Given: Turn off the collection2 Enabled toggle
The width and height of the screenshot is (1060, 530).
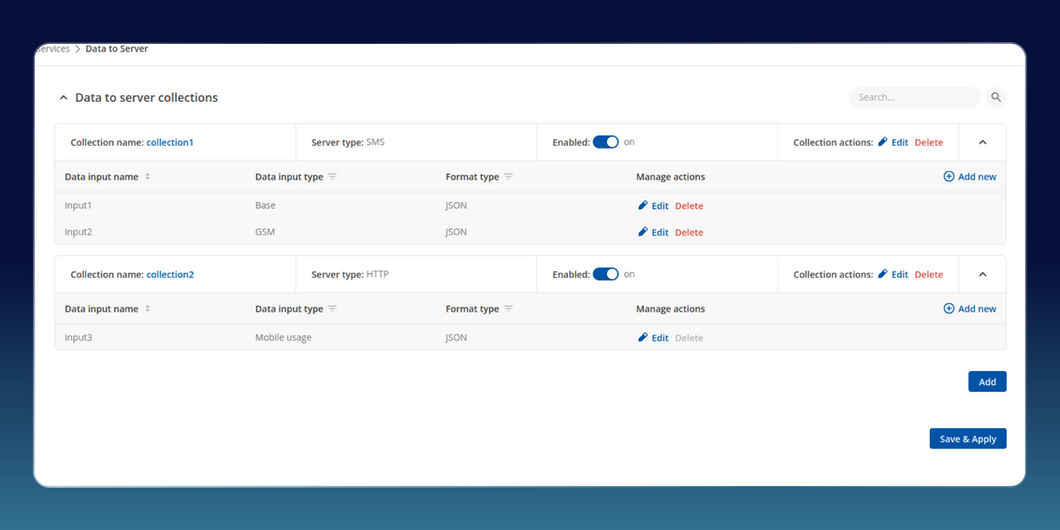Looking at the screenshot, I should (605, 274).
